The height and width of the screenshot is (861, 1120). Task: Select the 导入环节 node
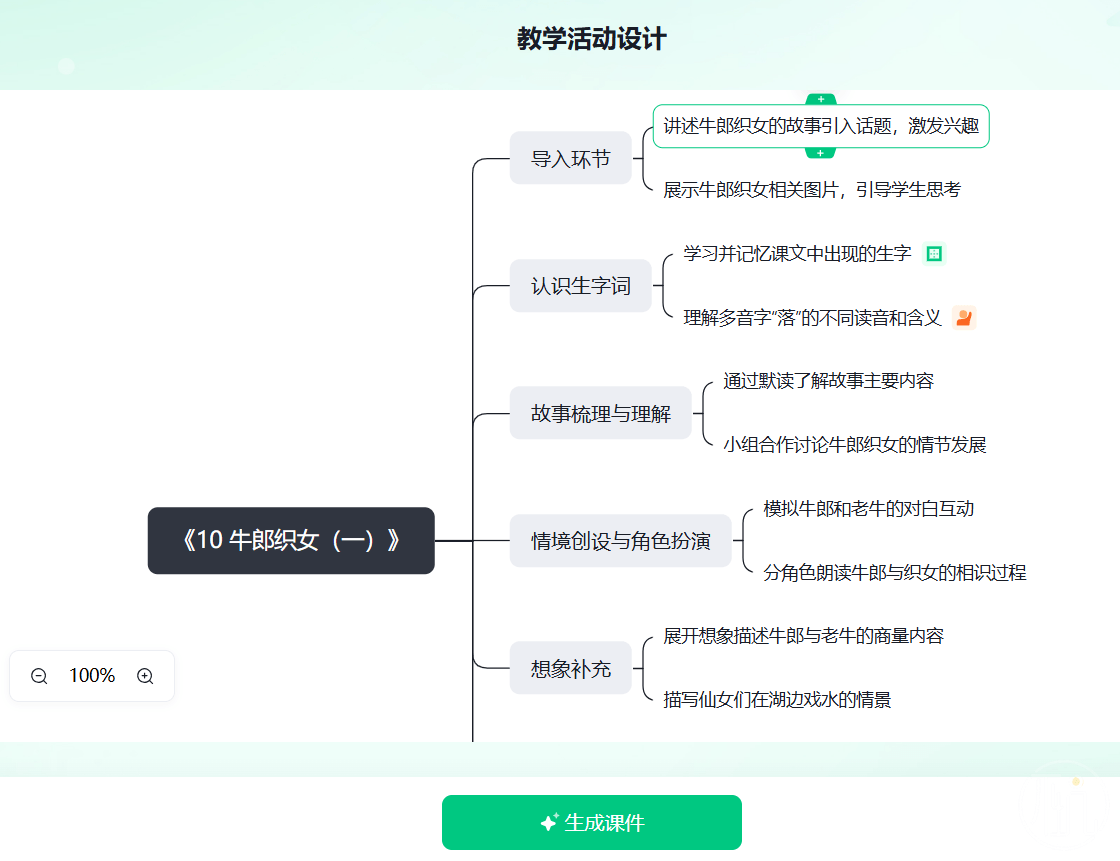[571, 158]
